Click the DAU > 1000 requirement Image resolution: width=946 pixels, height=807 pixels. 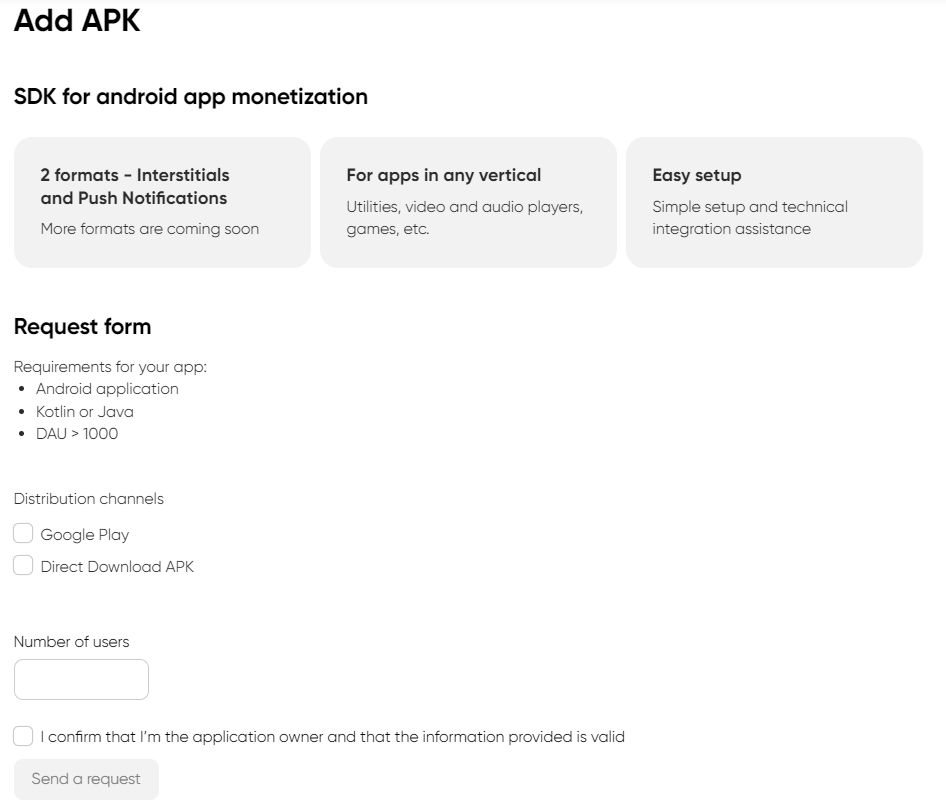point(76,434)
